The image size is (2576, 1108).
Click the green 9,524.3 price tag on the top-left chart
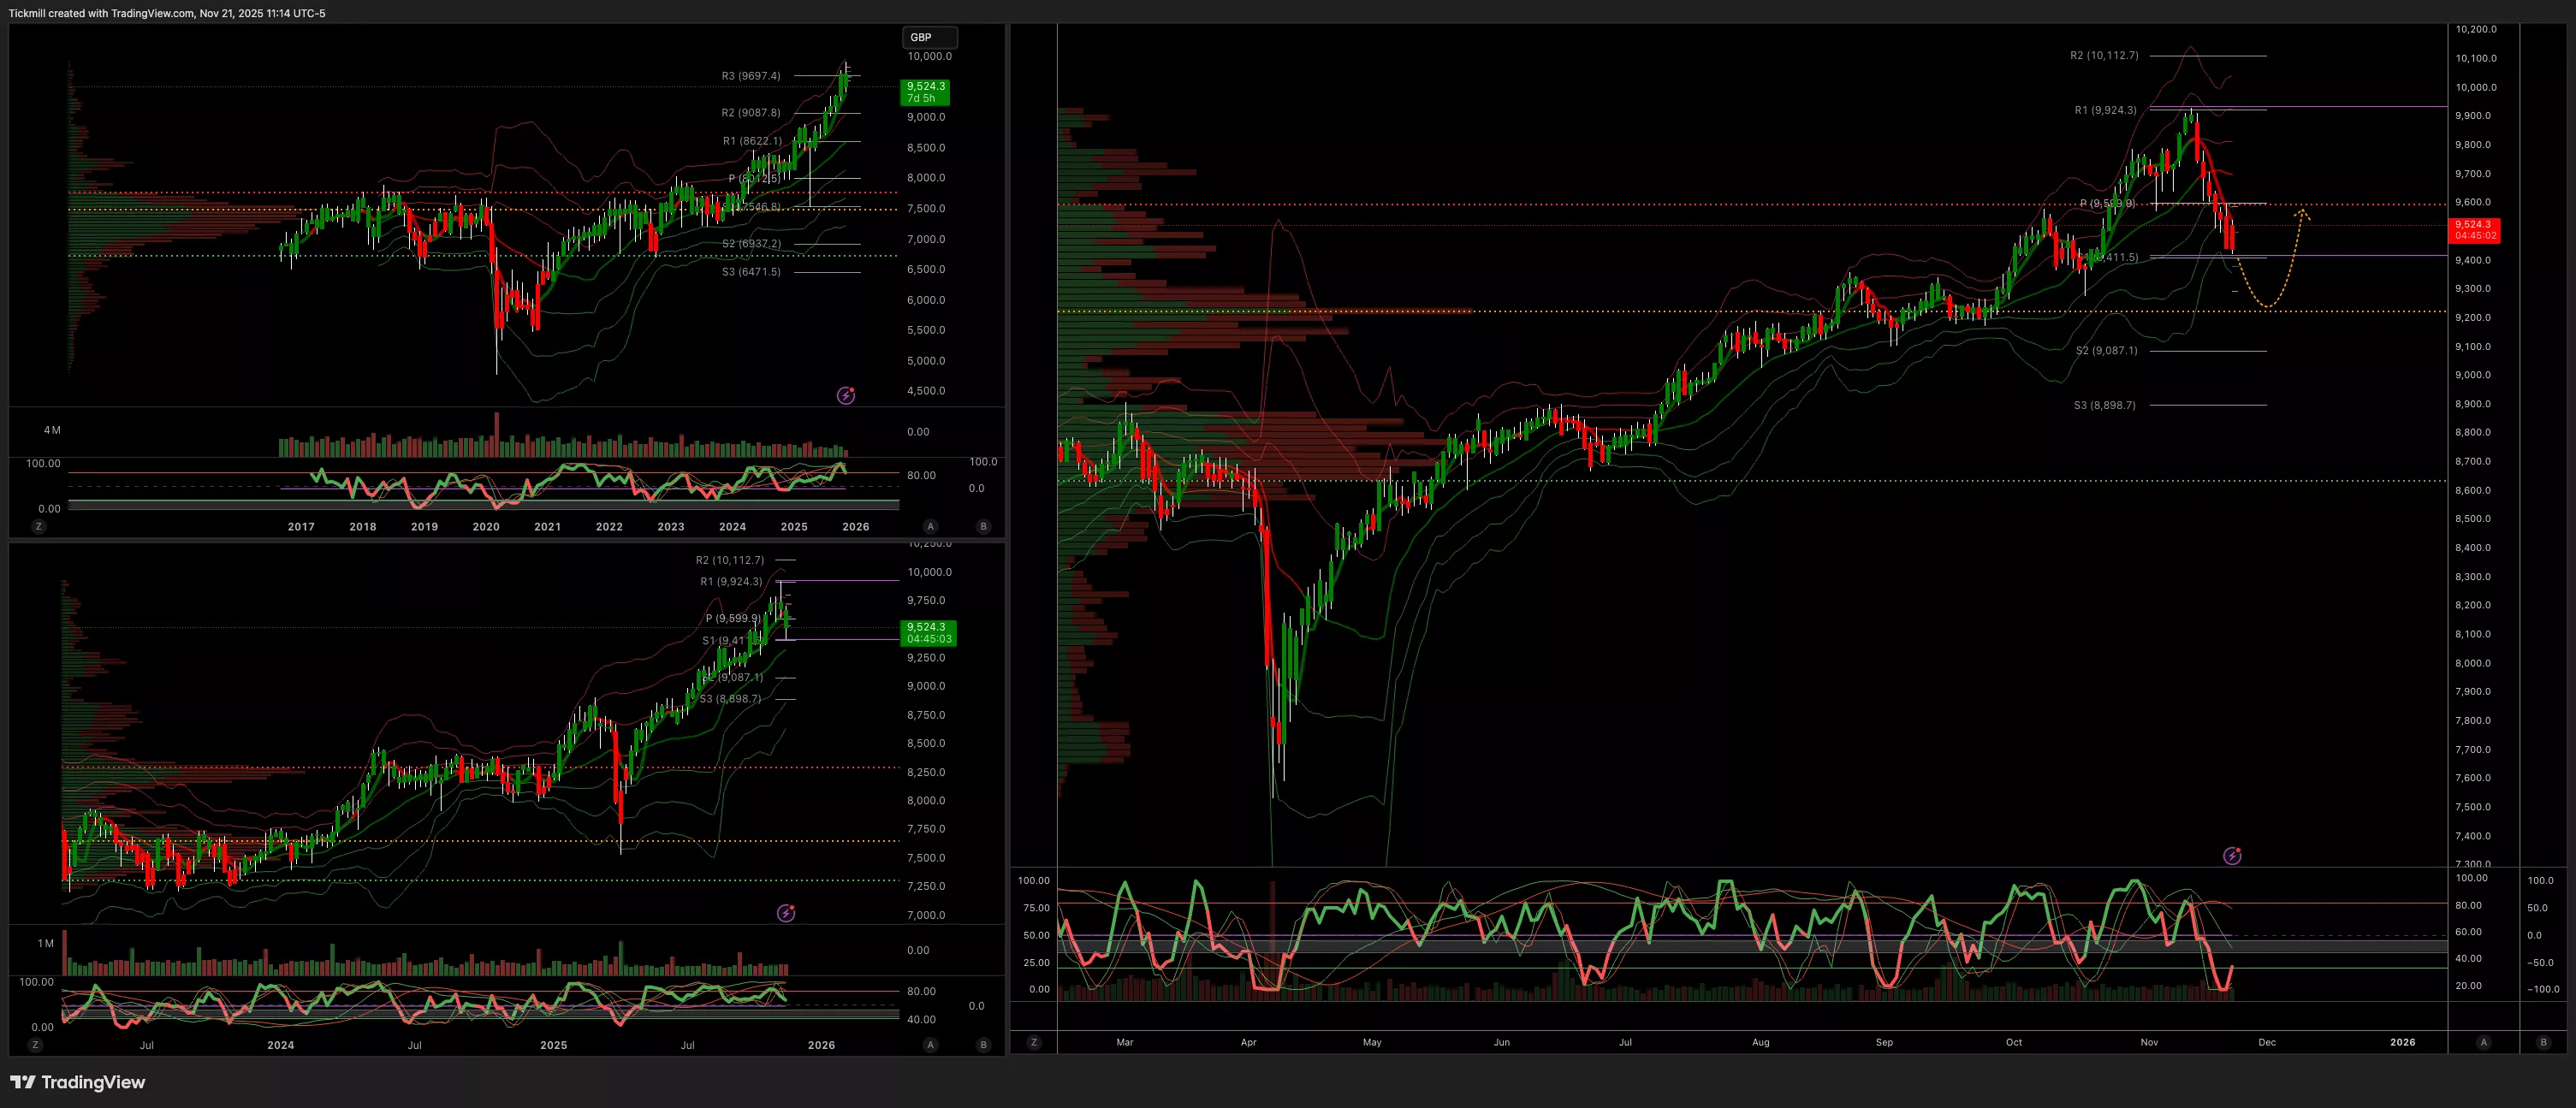(x=925, y=92)
